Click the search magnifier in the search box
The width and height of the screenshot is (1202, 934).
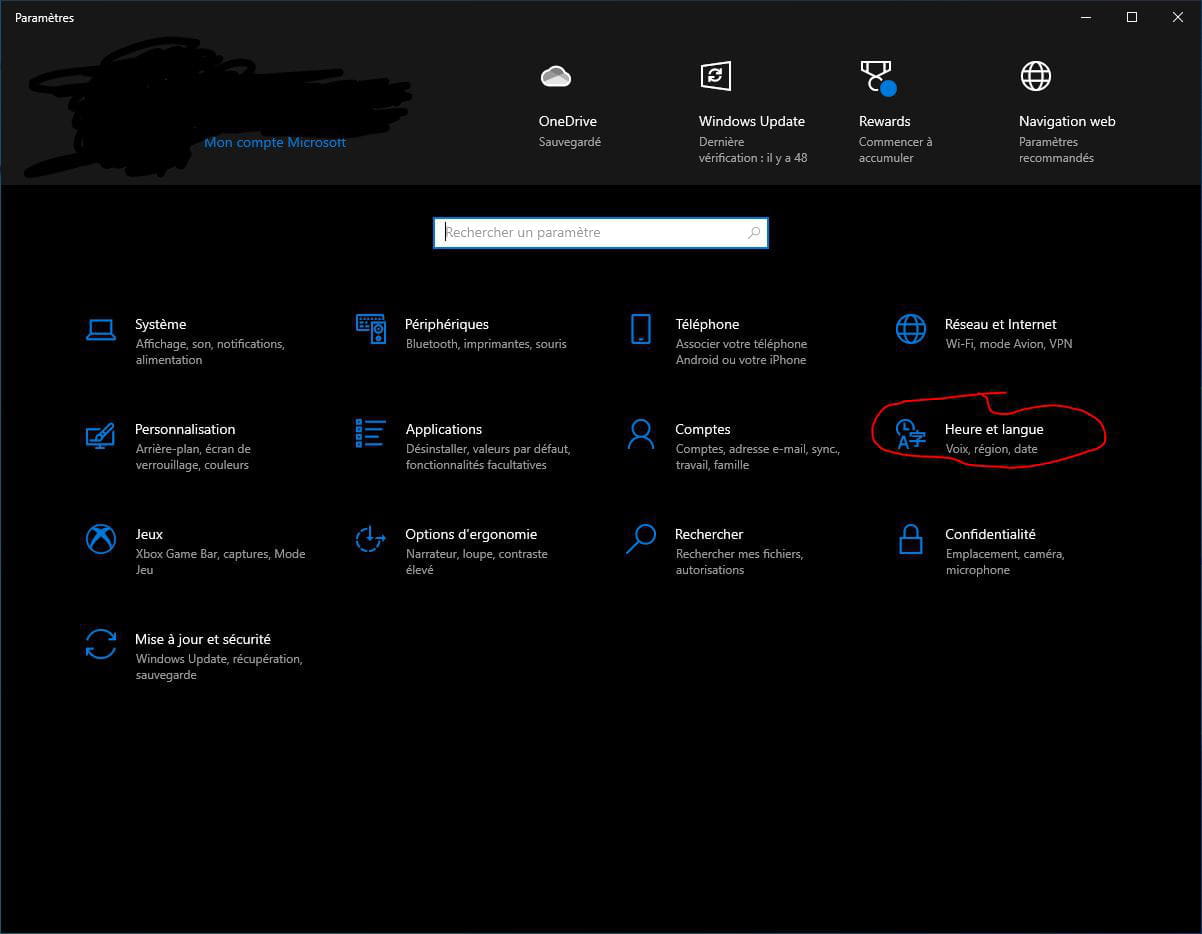754,233
